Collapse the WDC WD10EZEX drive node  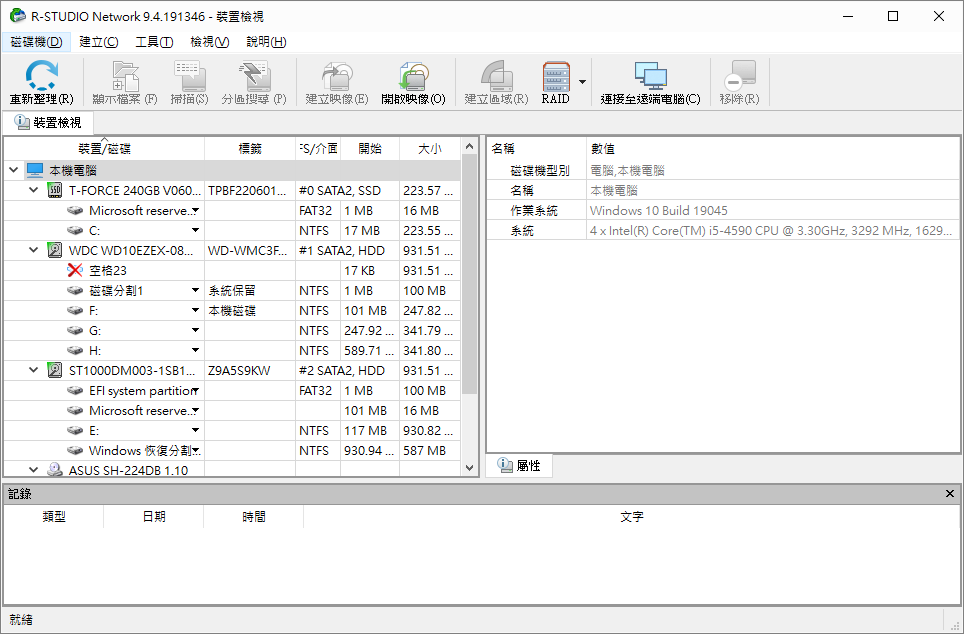click(34, 250)
